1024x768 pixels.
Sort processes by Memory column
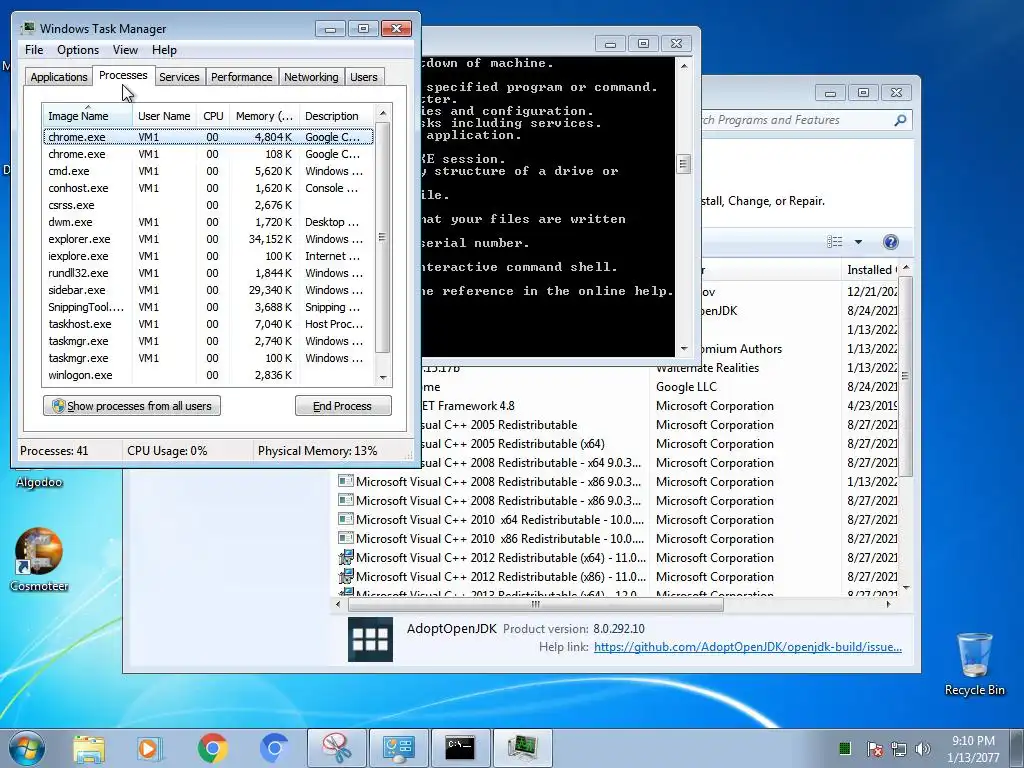(264, 116)
